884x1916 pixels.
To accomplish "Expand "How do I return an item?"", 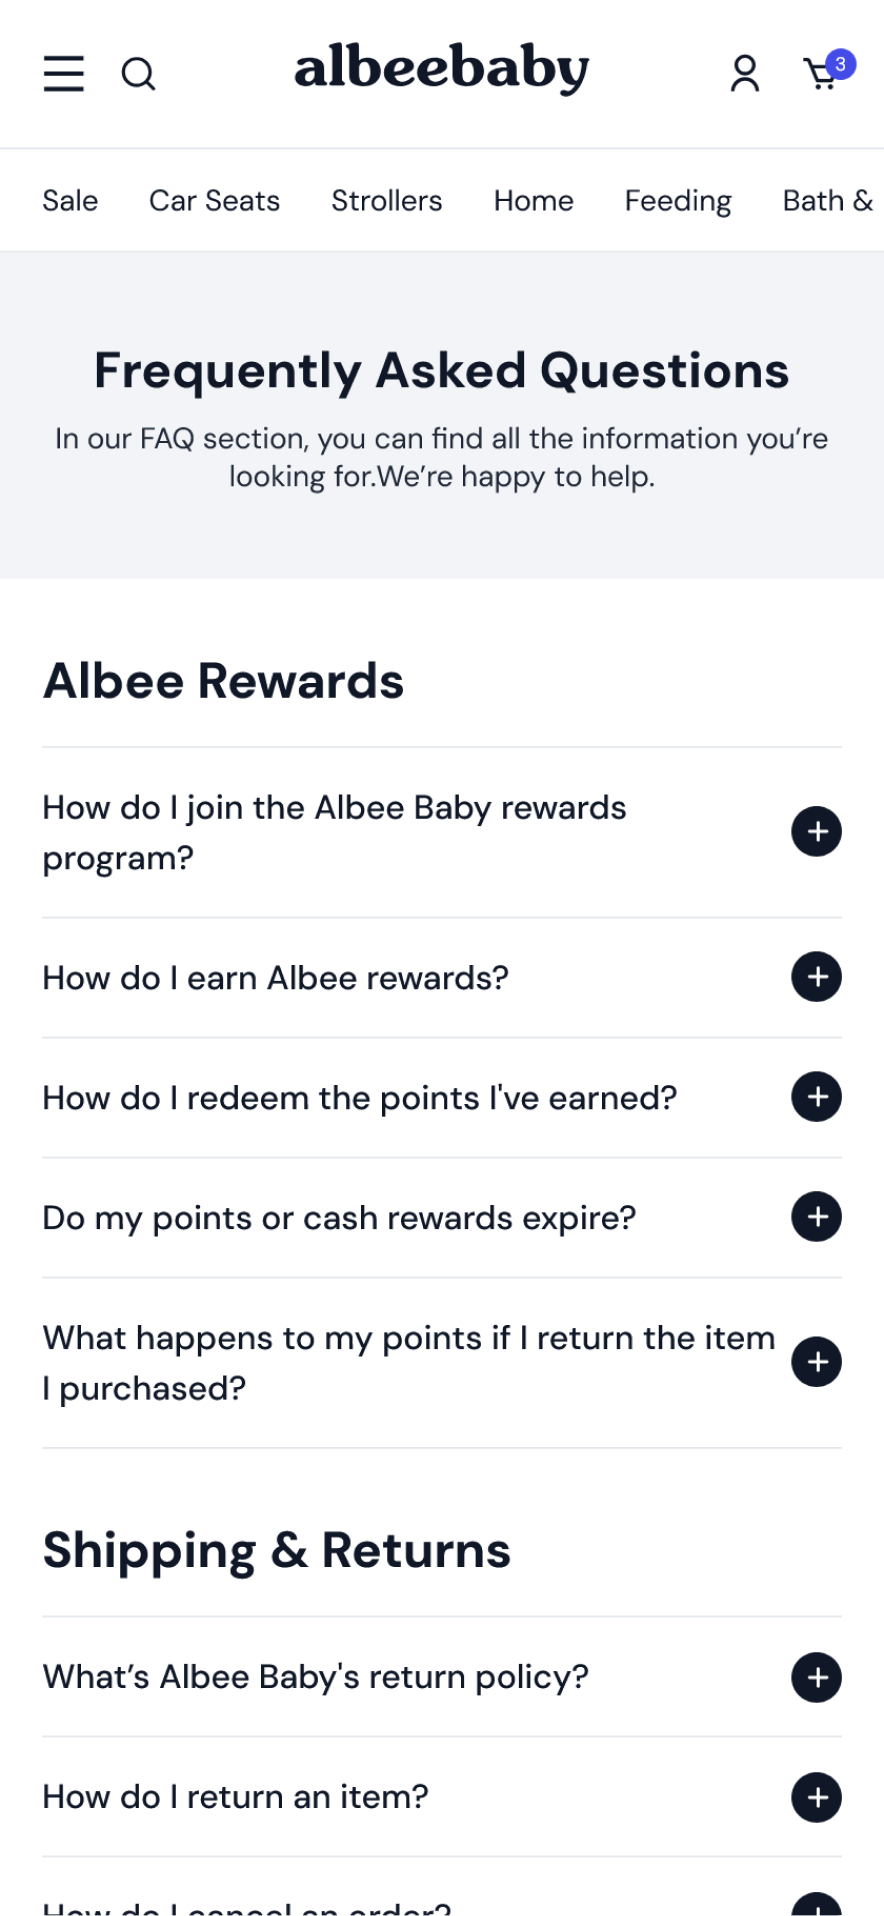I will click(x=816, y=1797).
